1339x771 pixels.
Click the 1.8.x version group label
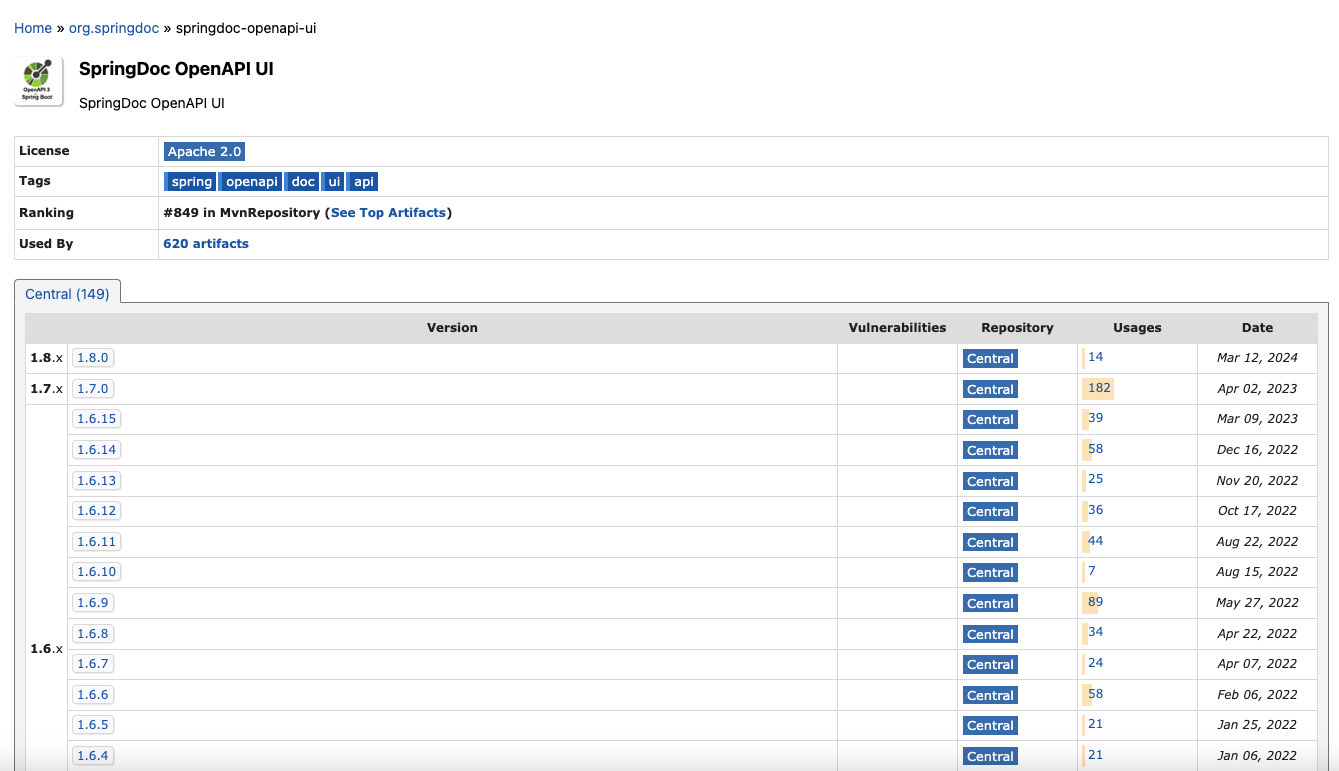46,358
